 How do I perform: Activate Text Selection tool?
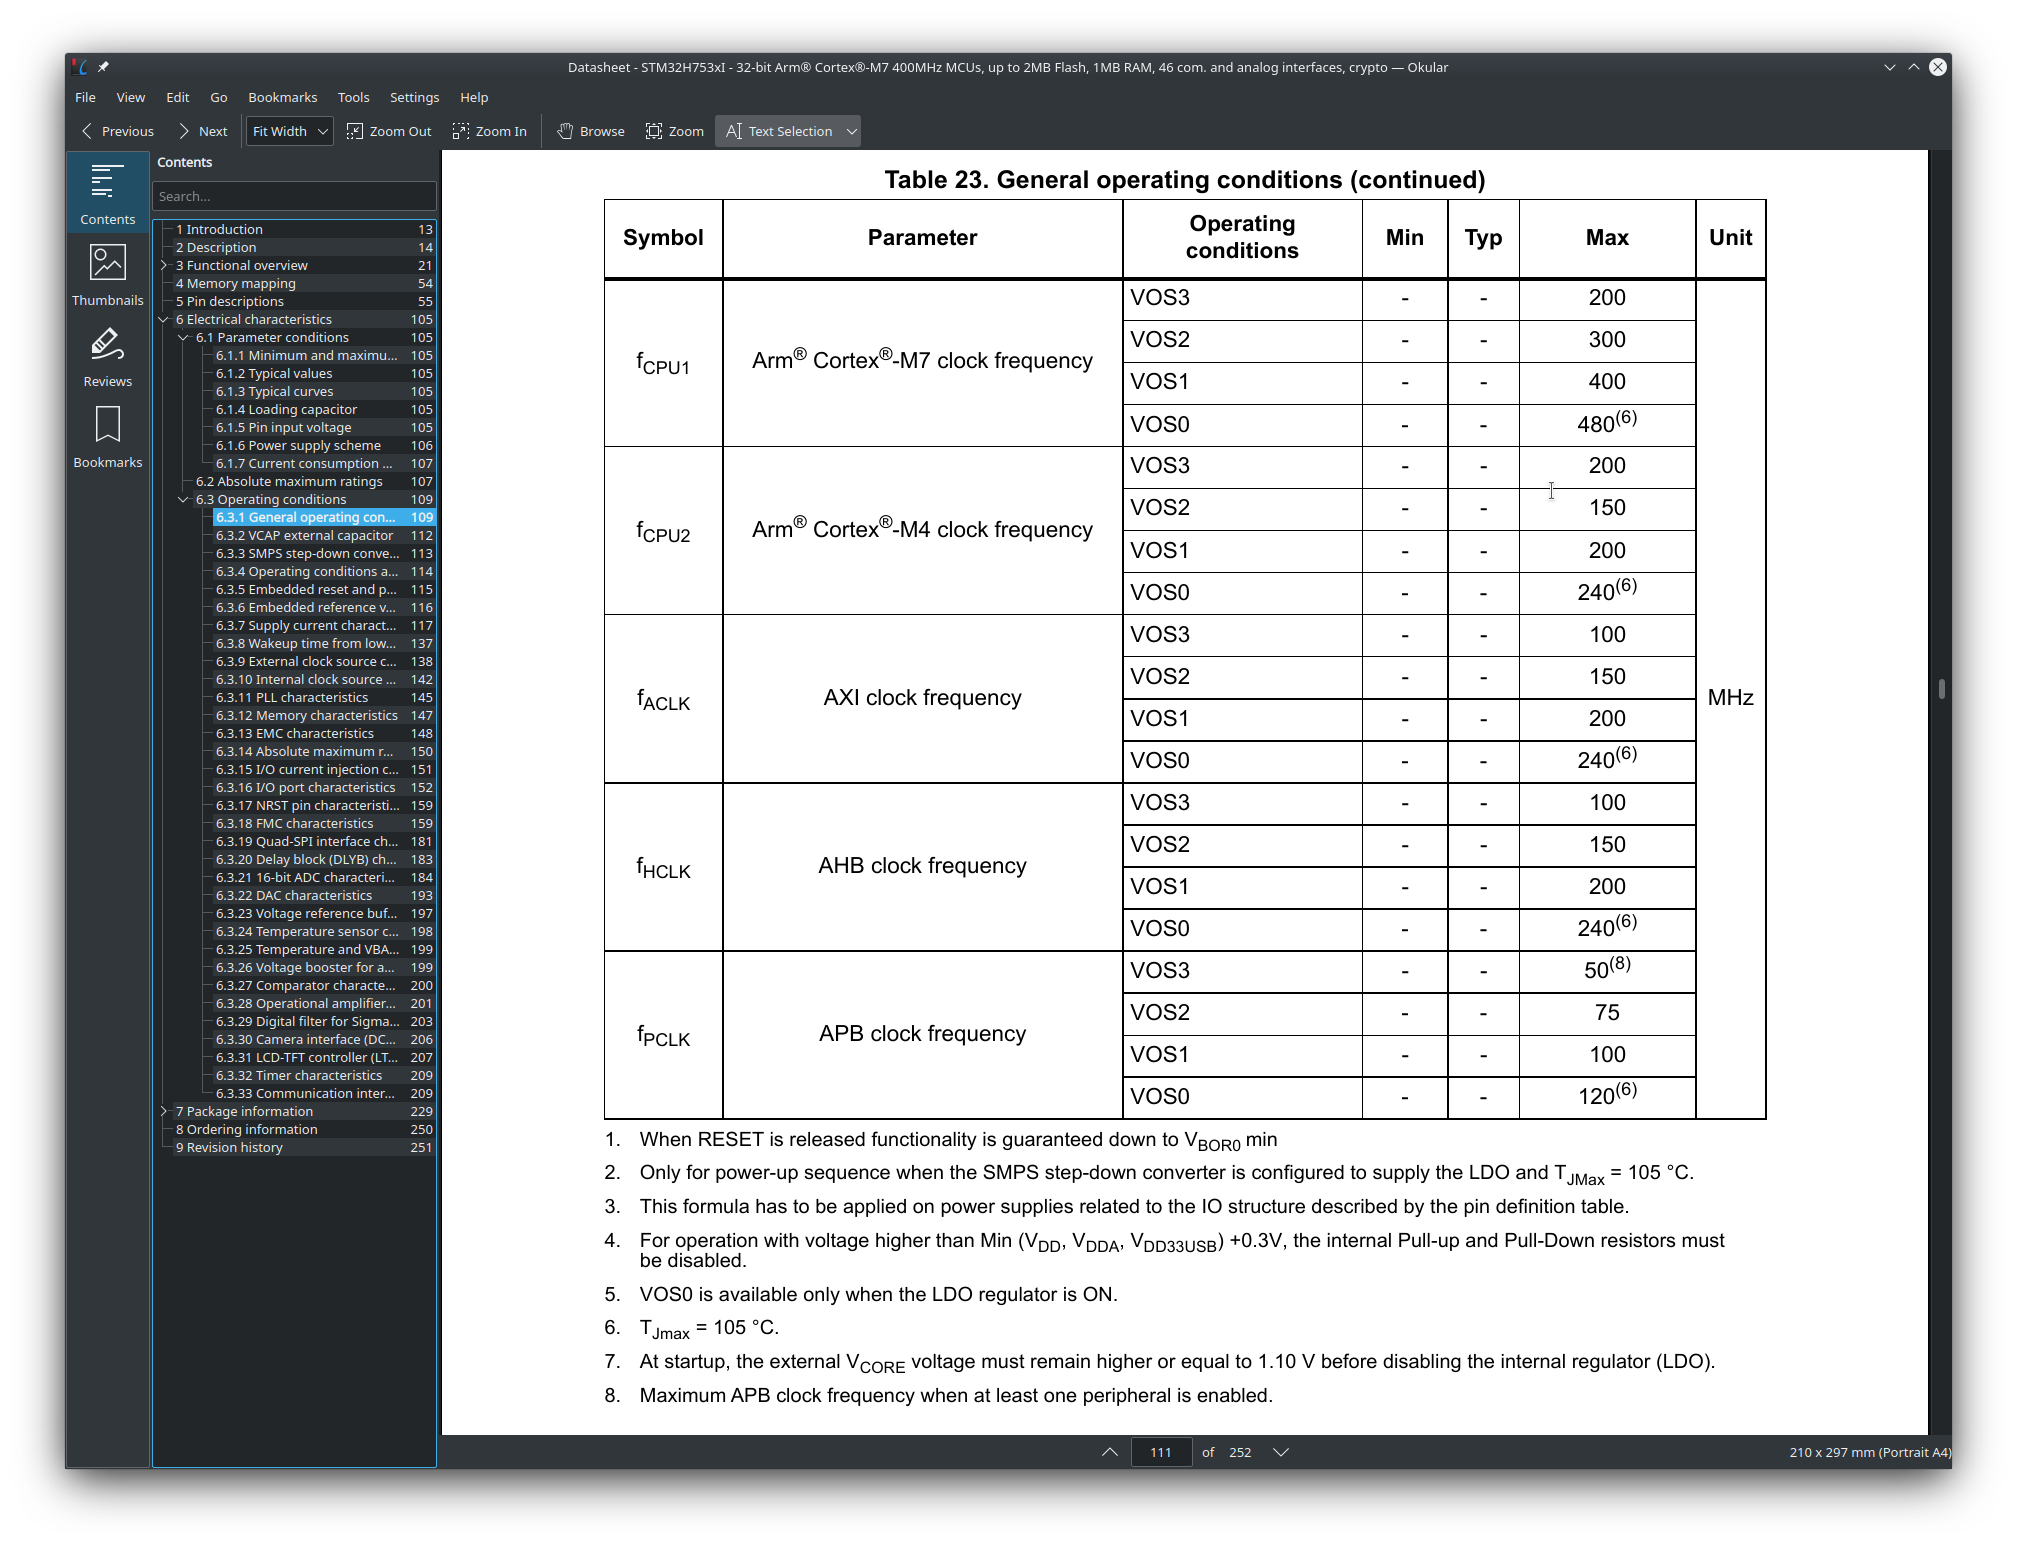[779, 131]
